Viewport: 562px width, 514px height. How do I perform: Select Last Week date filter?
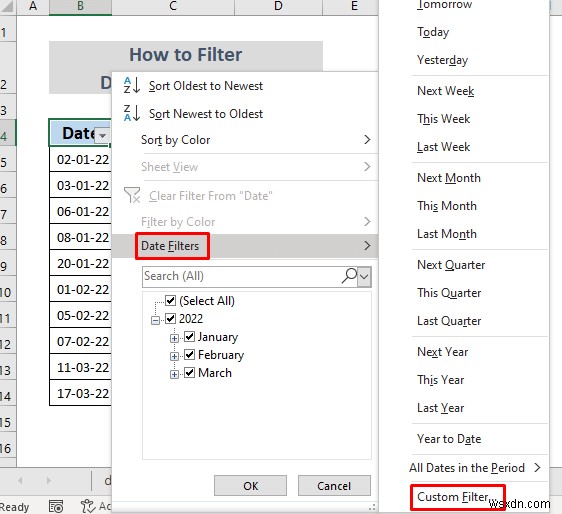[444, 147]
